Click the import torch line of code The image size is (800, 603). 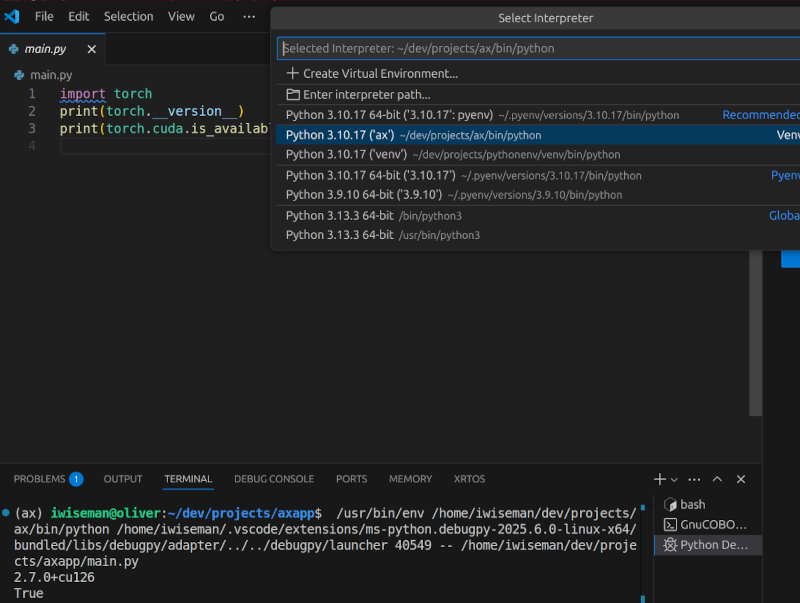106,94
